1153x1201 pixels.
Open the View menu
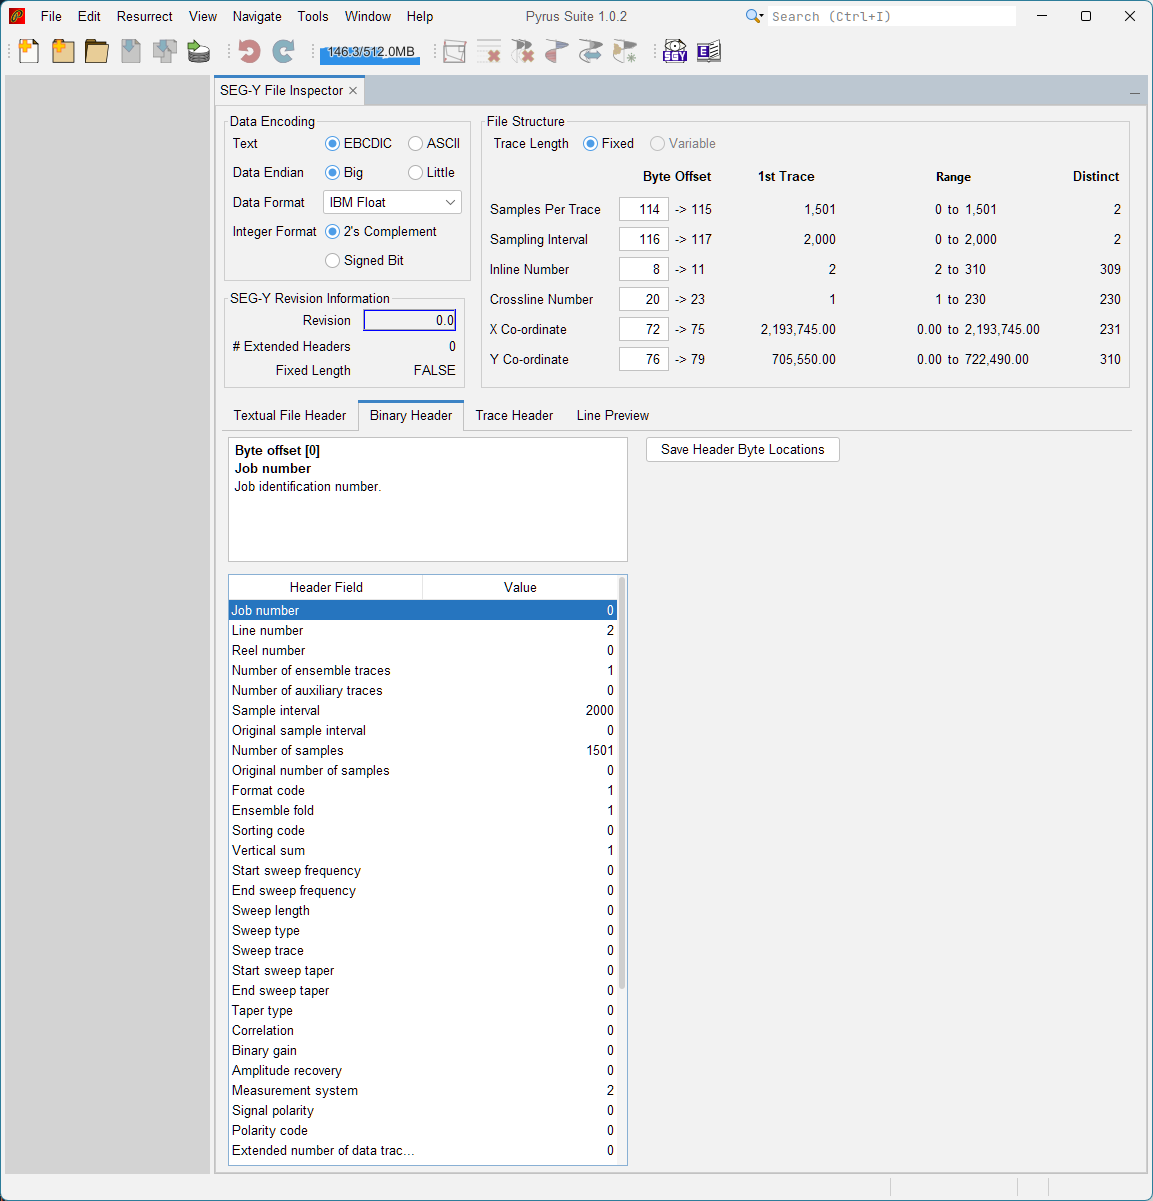(203, 16)
